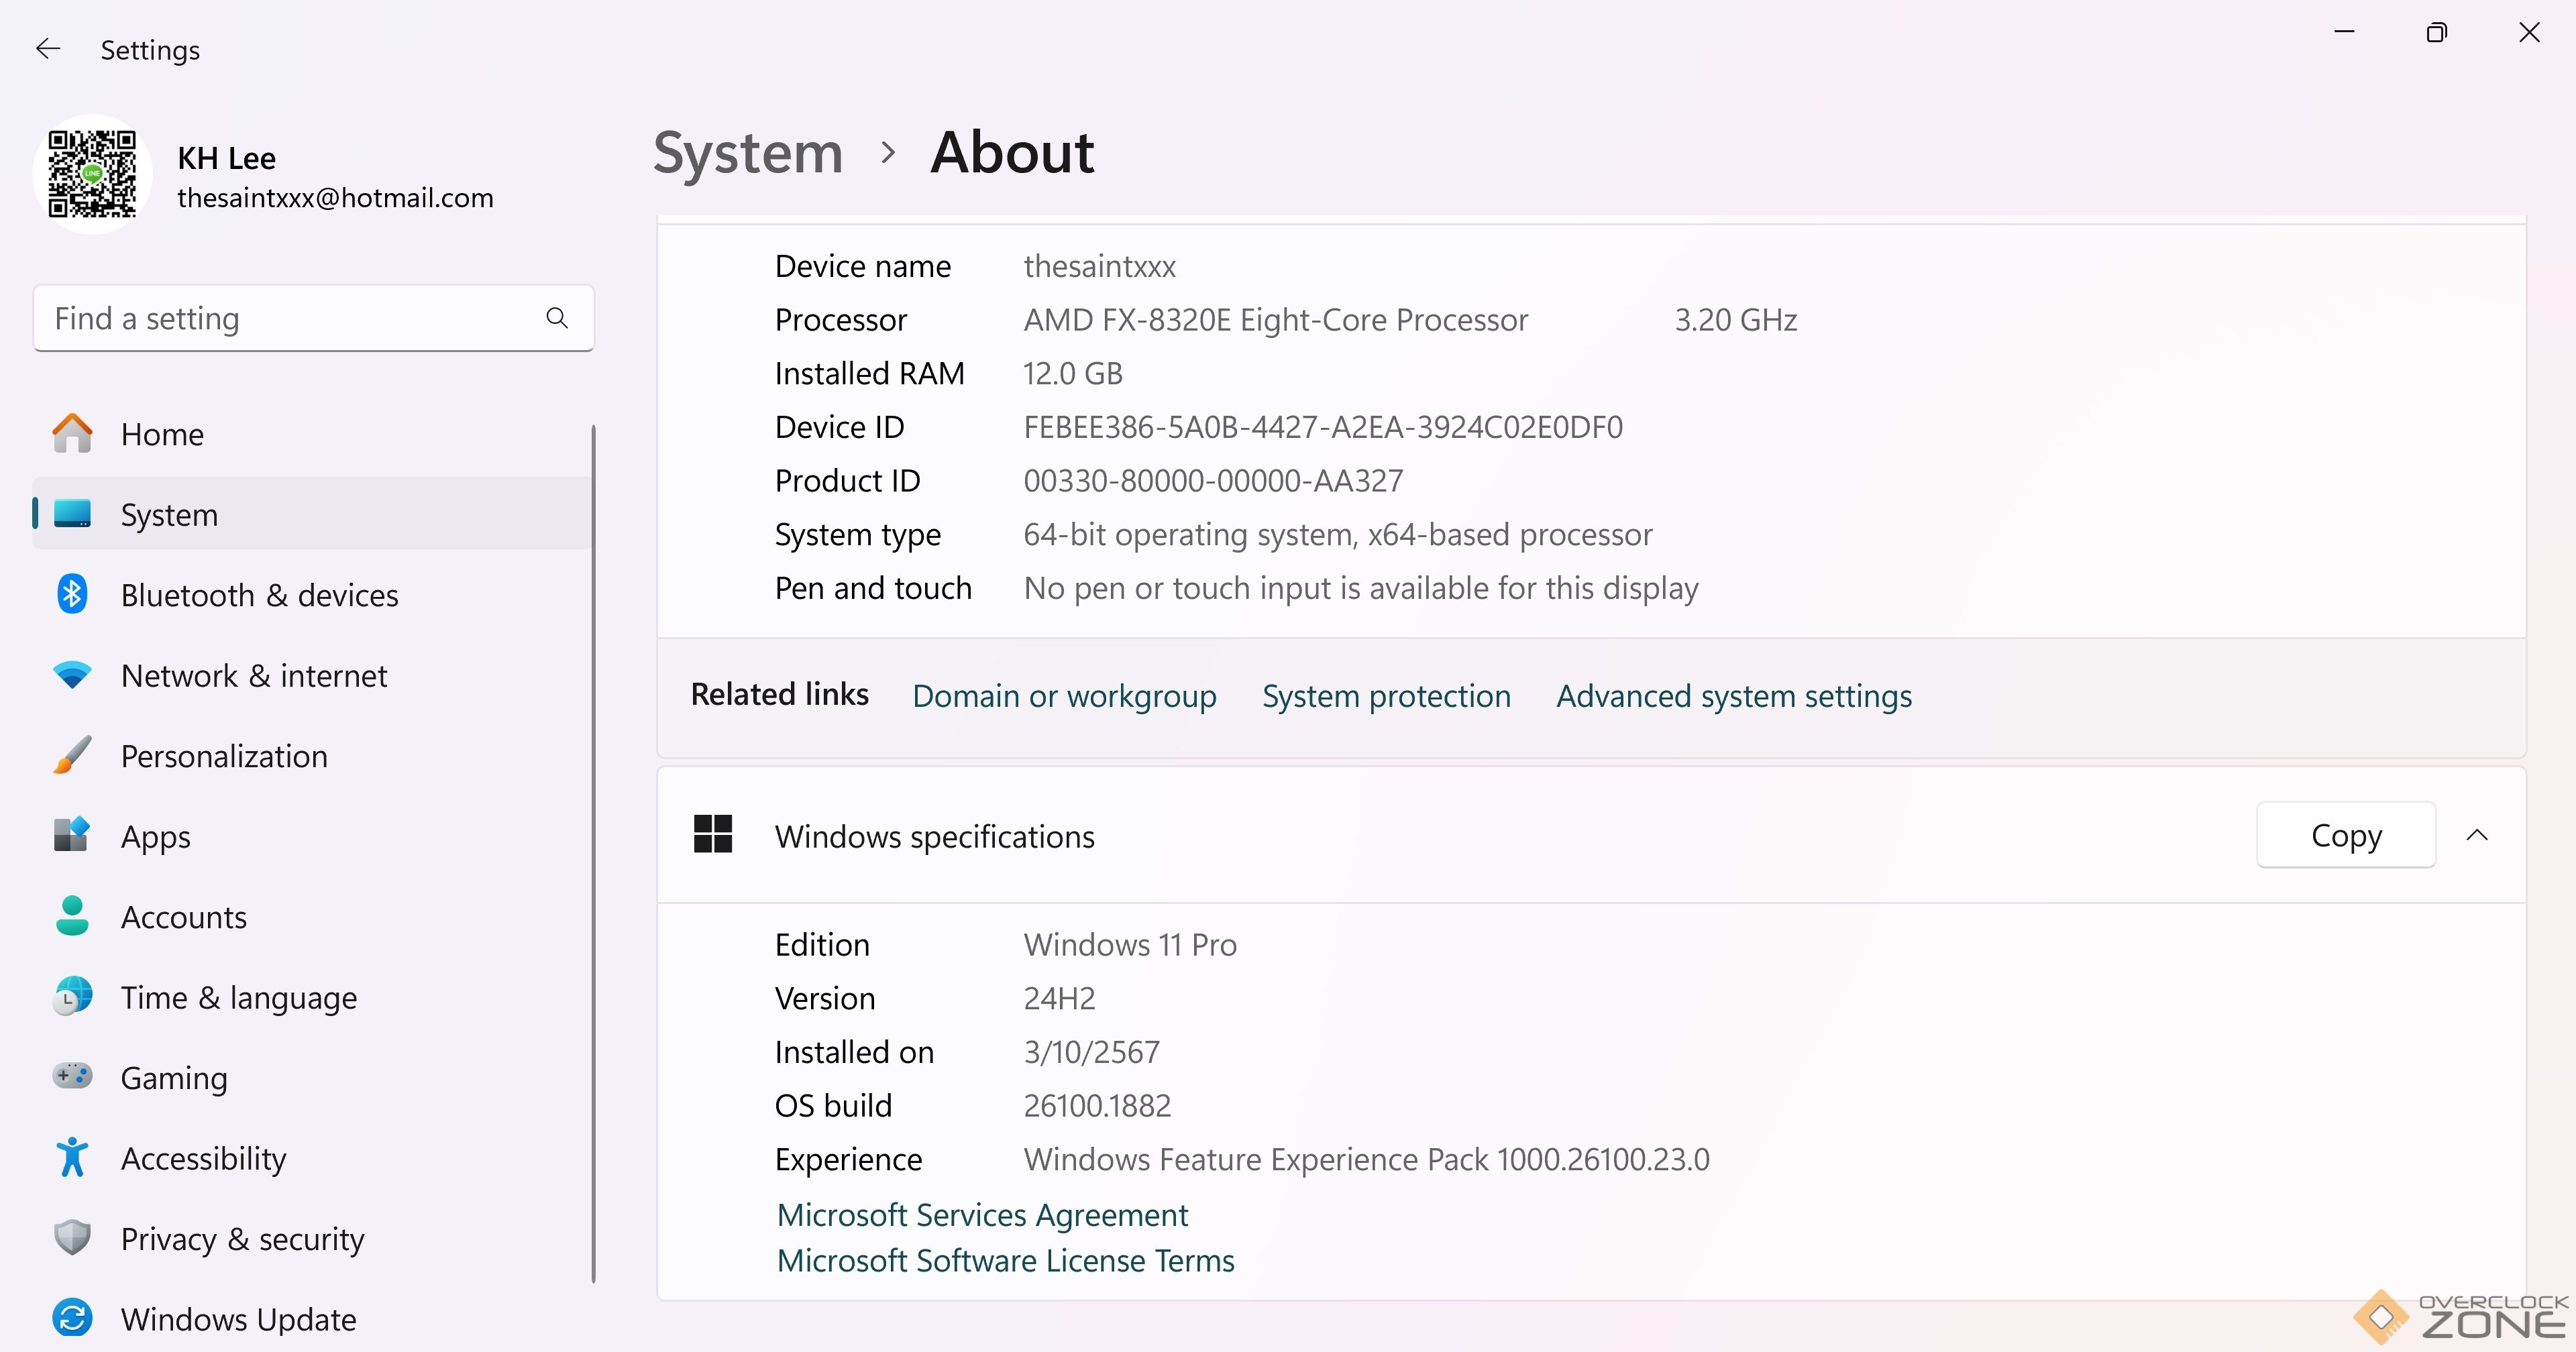Viewport: 2576px width, 1352px height.
Task: Open Windows Update page
Action: [312, 1319]
